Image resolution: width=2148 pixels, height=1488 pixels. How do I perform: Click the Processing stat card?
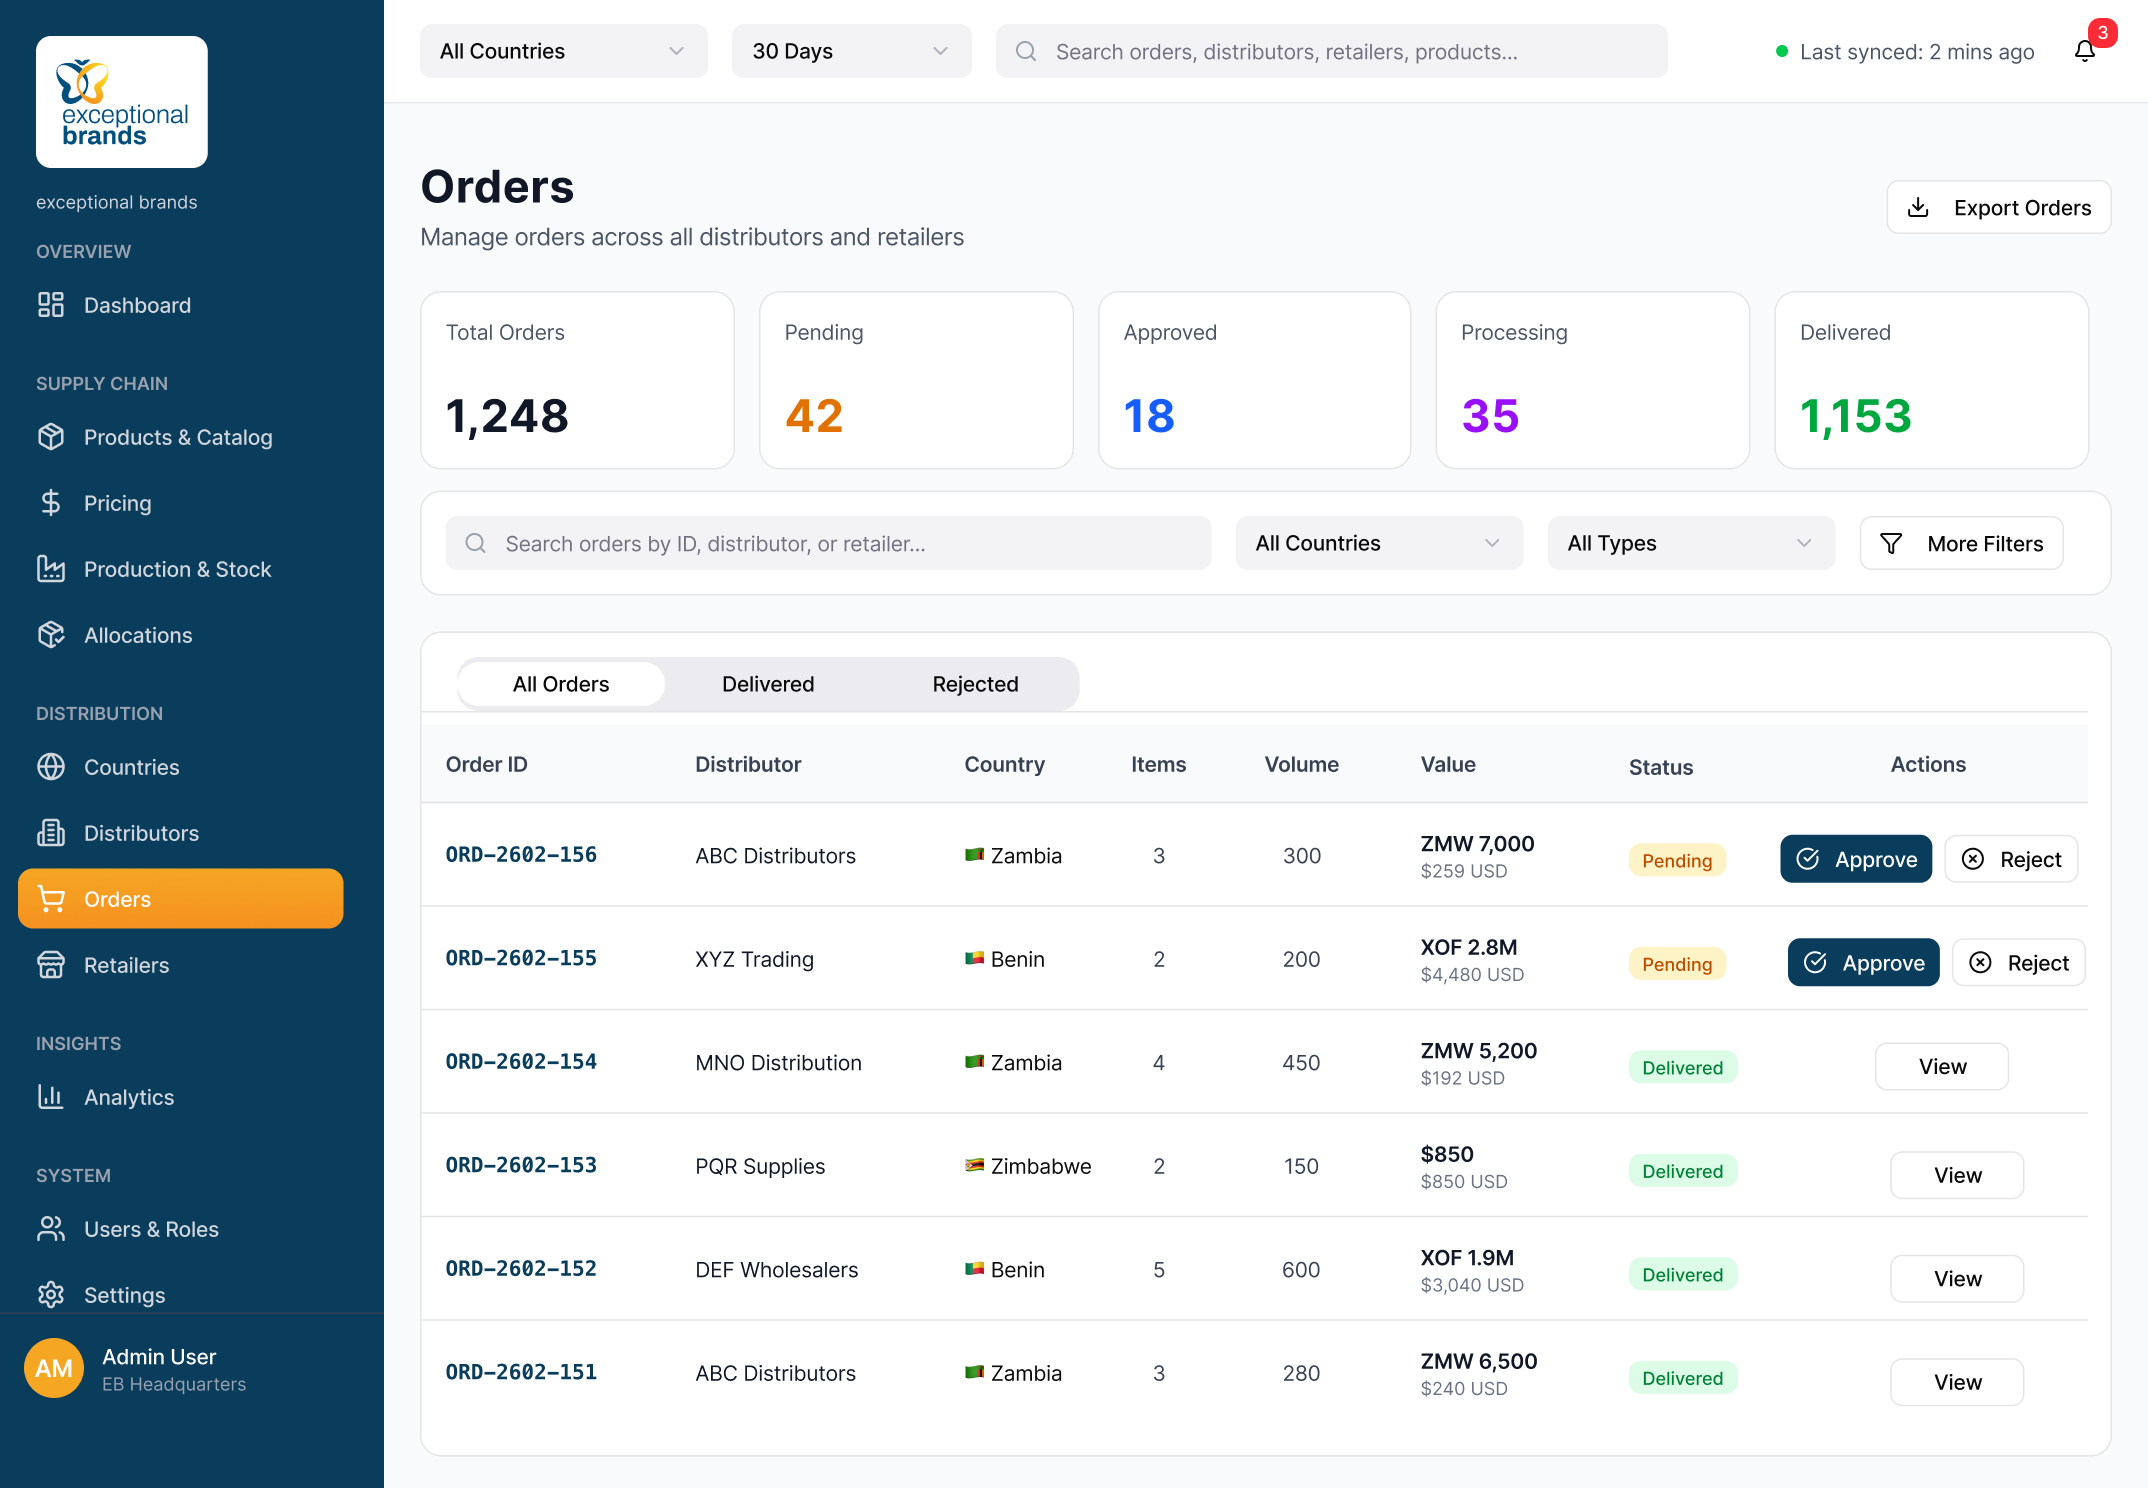click(x=1593, y=380)
